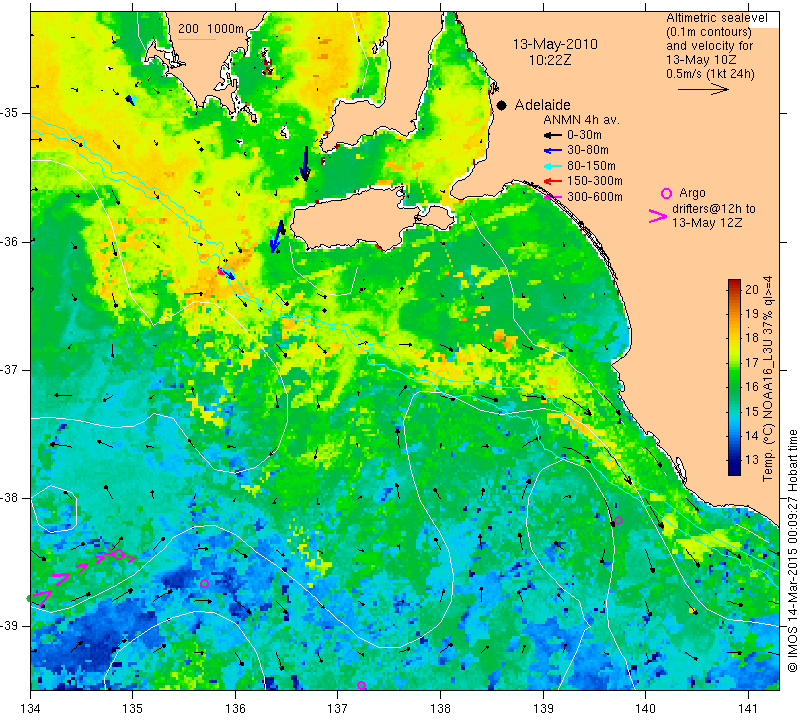Click the cyan 200 1000m isobath legend line
Screen dimensions: 800x720
pos(196,39)
